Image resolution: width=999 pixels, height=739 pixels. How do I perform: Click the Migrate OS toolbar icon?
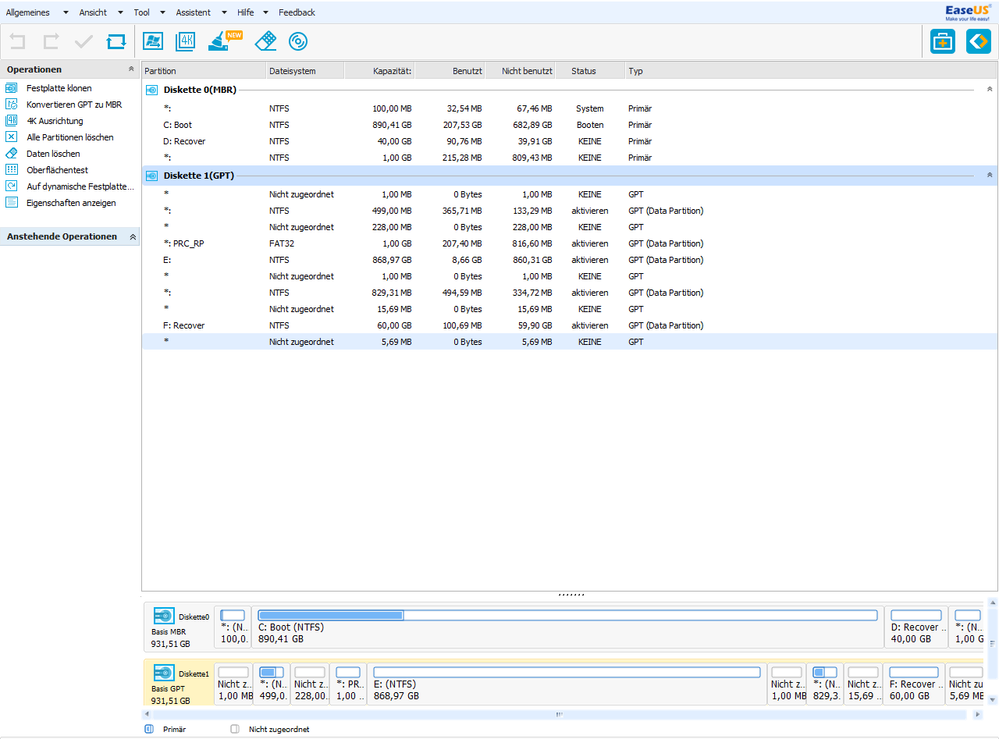(x=153, y=42)
